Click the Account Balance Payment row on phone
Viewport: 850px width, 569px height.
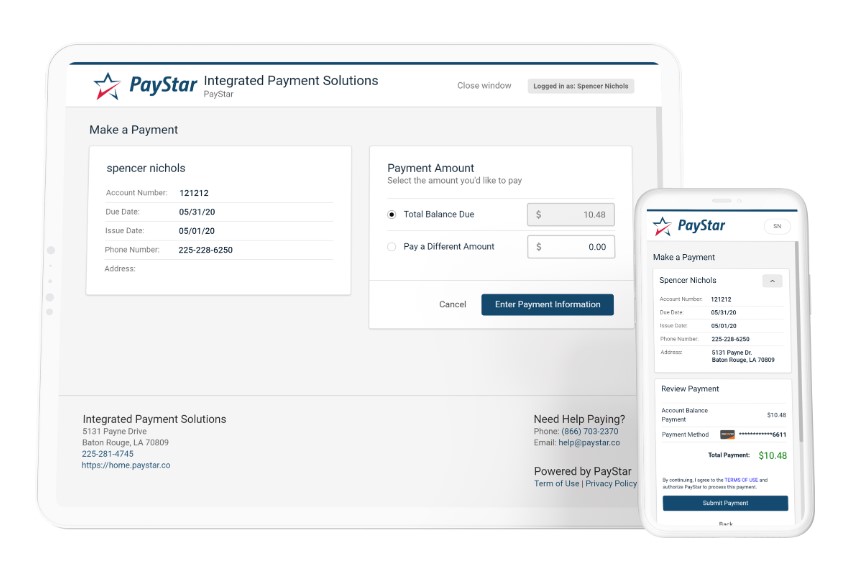point(723,415)
